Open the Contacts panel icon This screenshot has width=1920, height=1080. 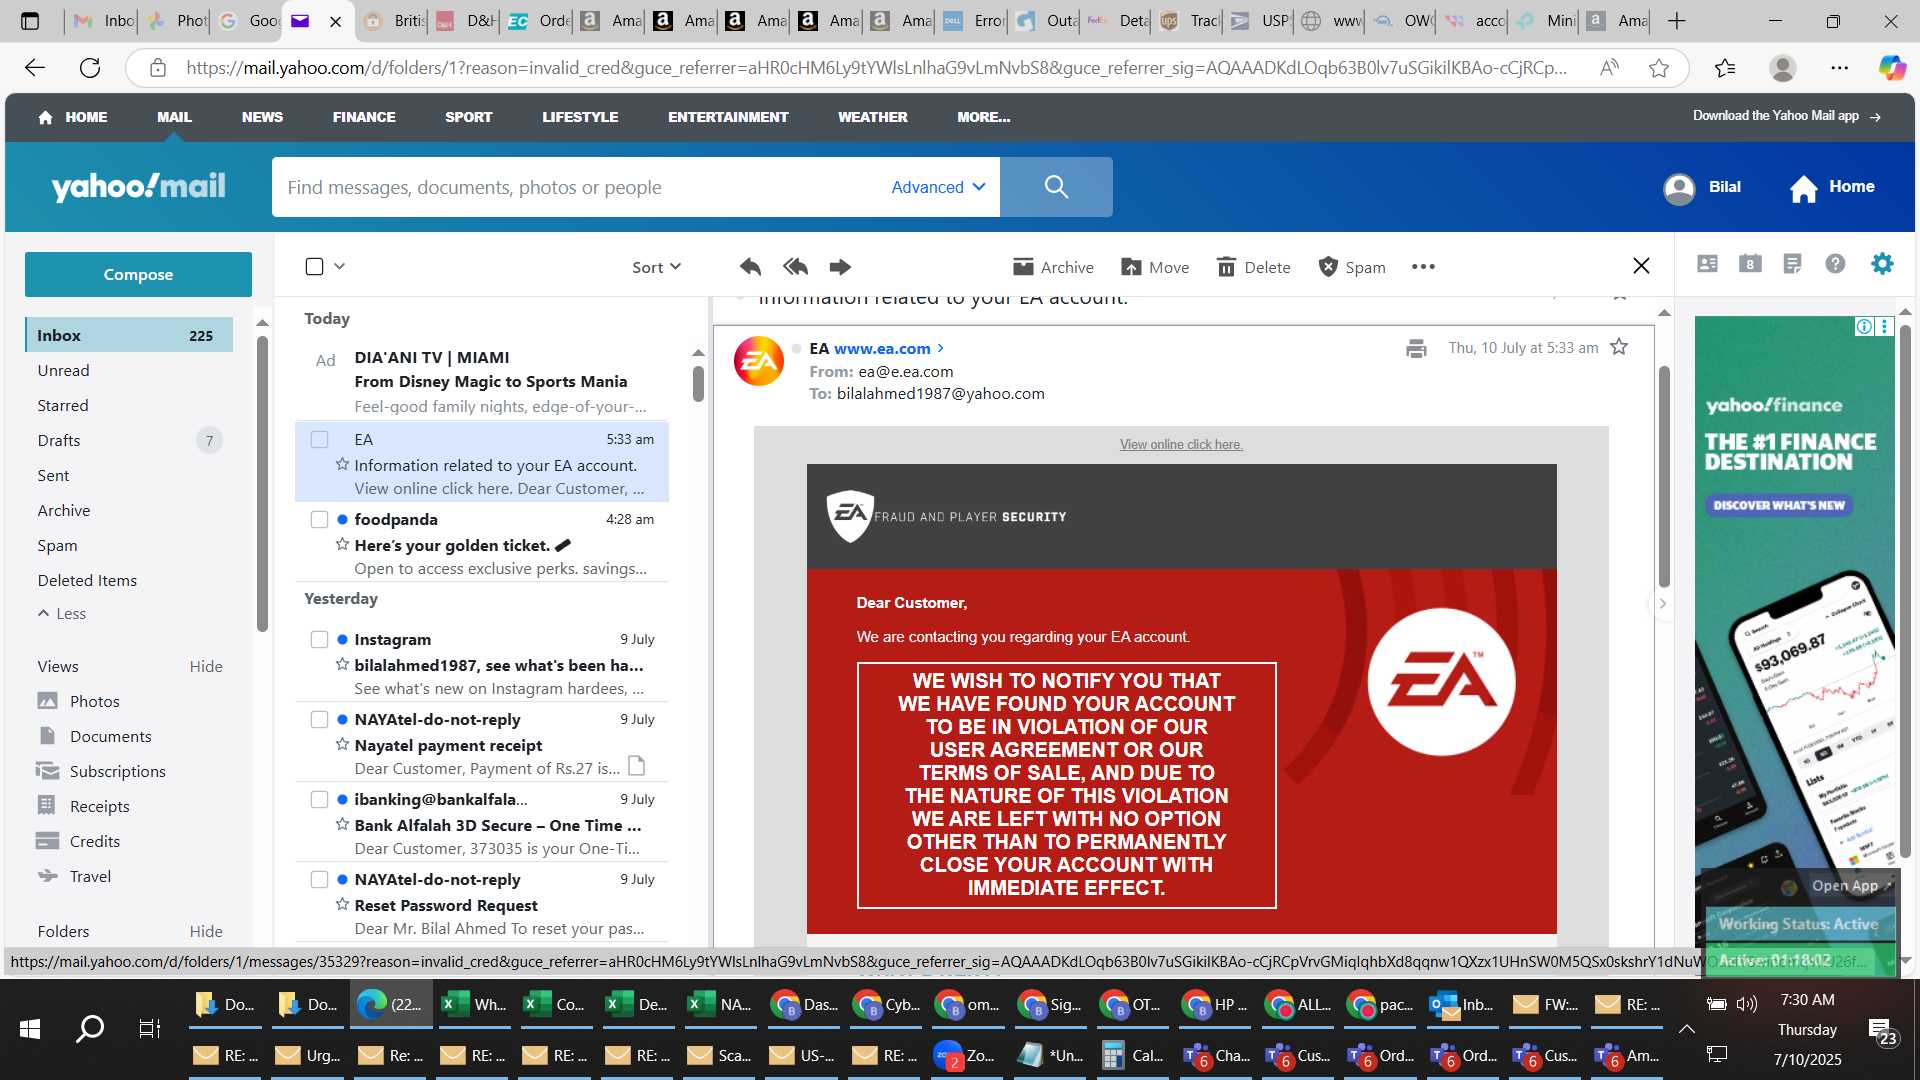1707,264
